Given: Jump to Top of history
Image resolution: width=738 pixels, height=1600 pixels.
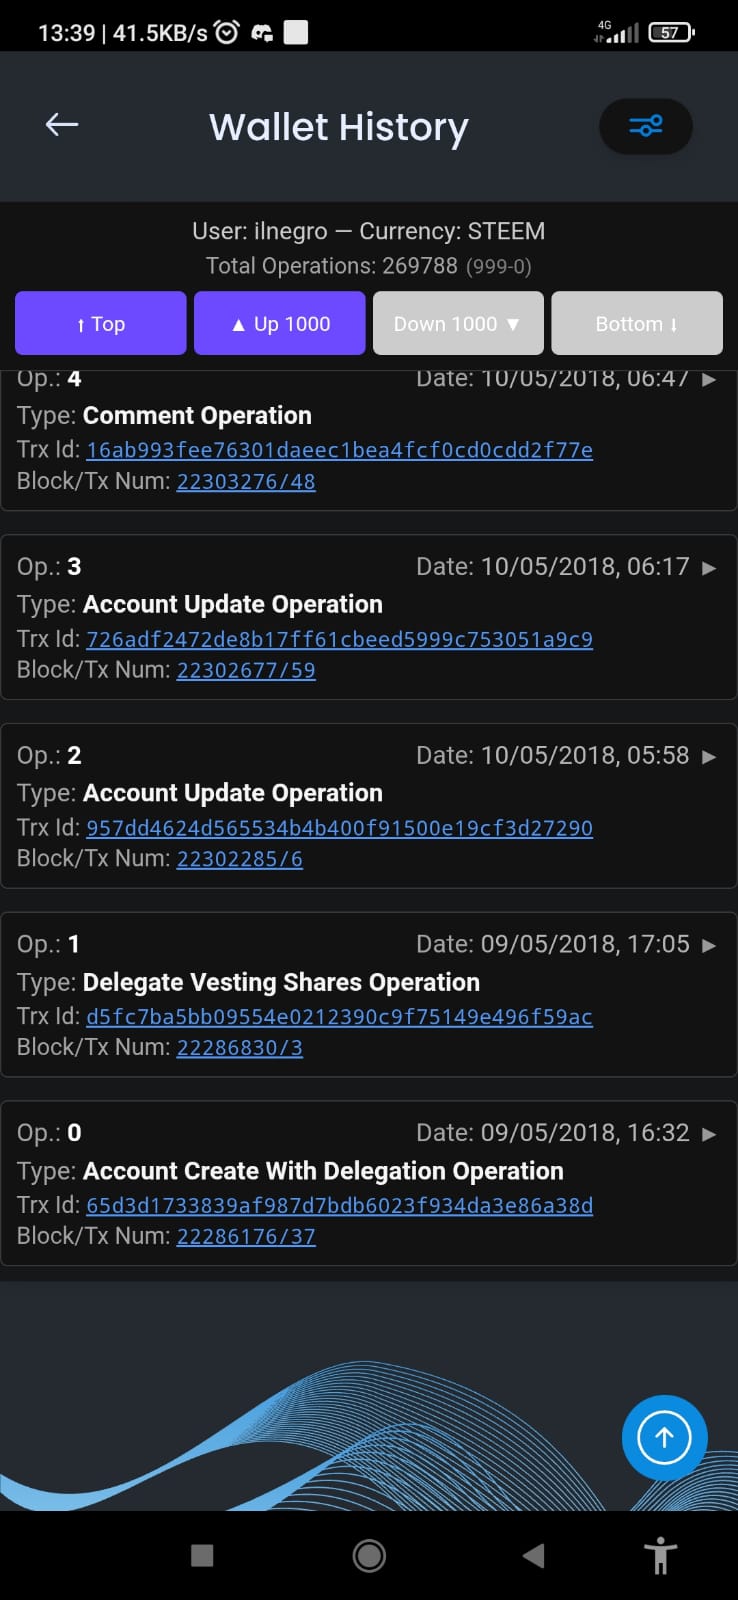Looking at the screenshot, I should 101,323.
